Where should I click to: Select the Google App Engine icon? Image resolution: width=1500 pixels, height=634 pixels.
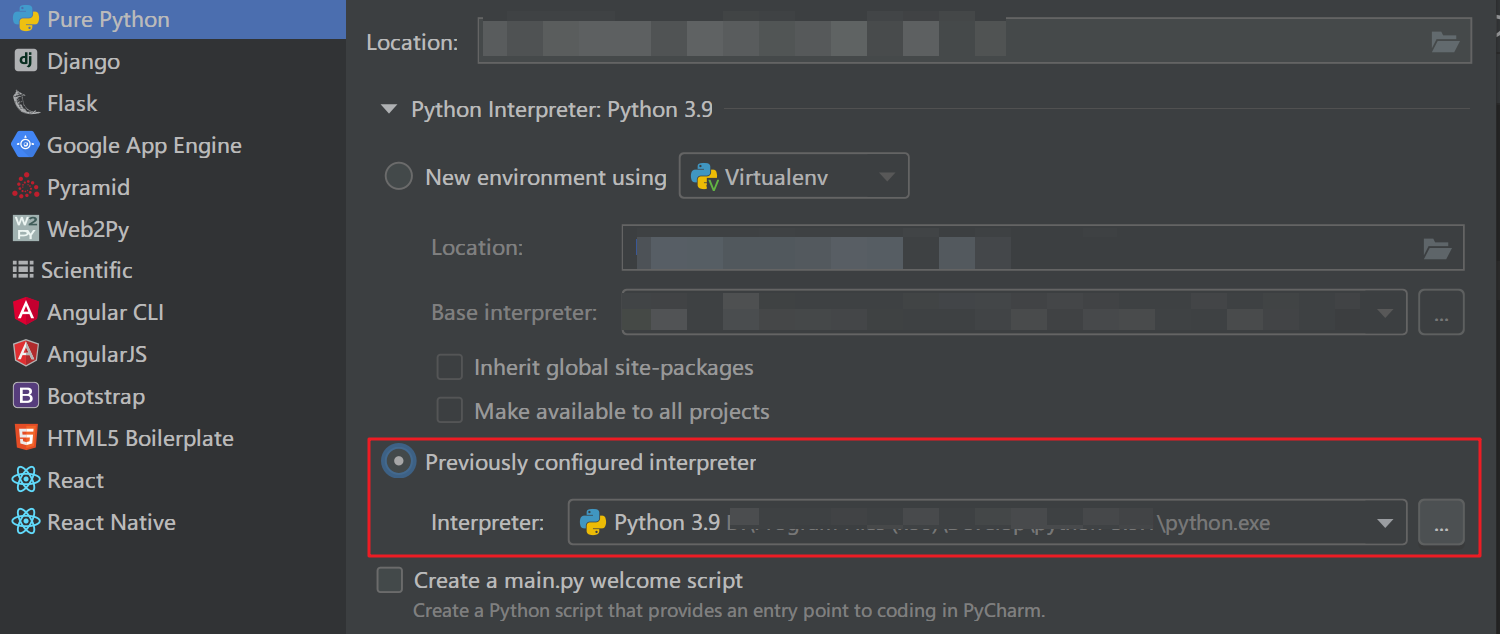25,145
